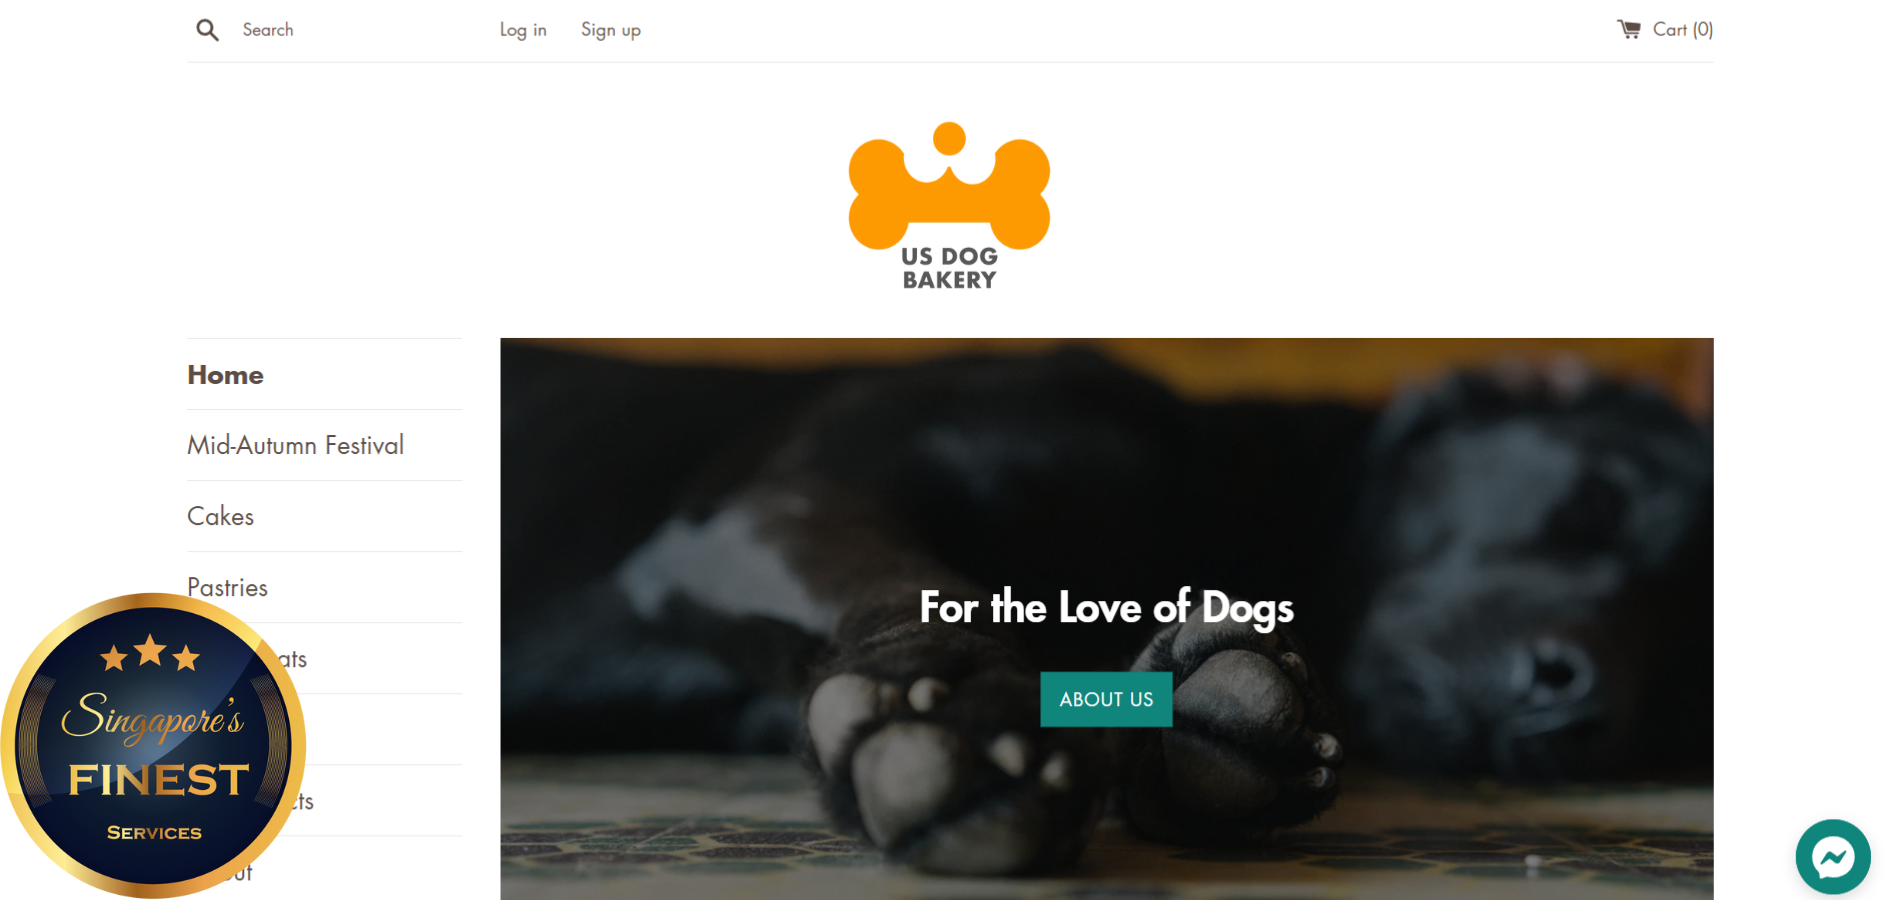Image resolution: width=1900 pixels, height=900 pixels.
Task: Open the shopping cart icon
Action: [x=1629, y=29]
